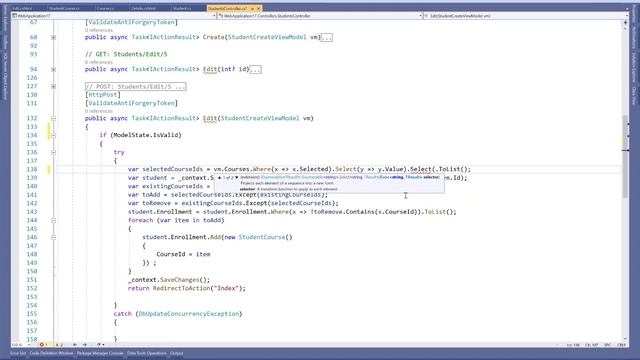640x360 pixels.
Task: Open the Output panel tab
Action: (177, 353)
